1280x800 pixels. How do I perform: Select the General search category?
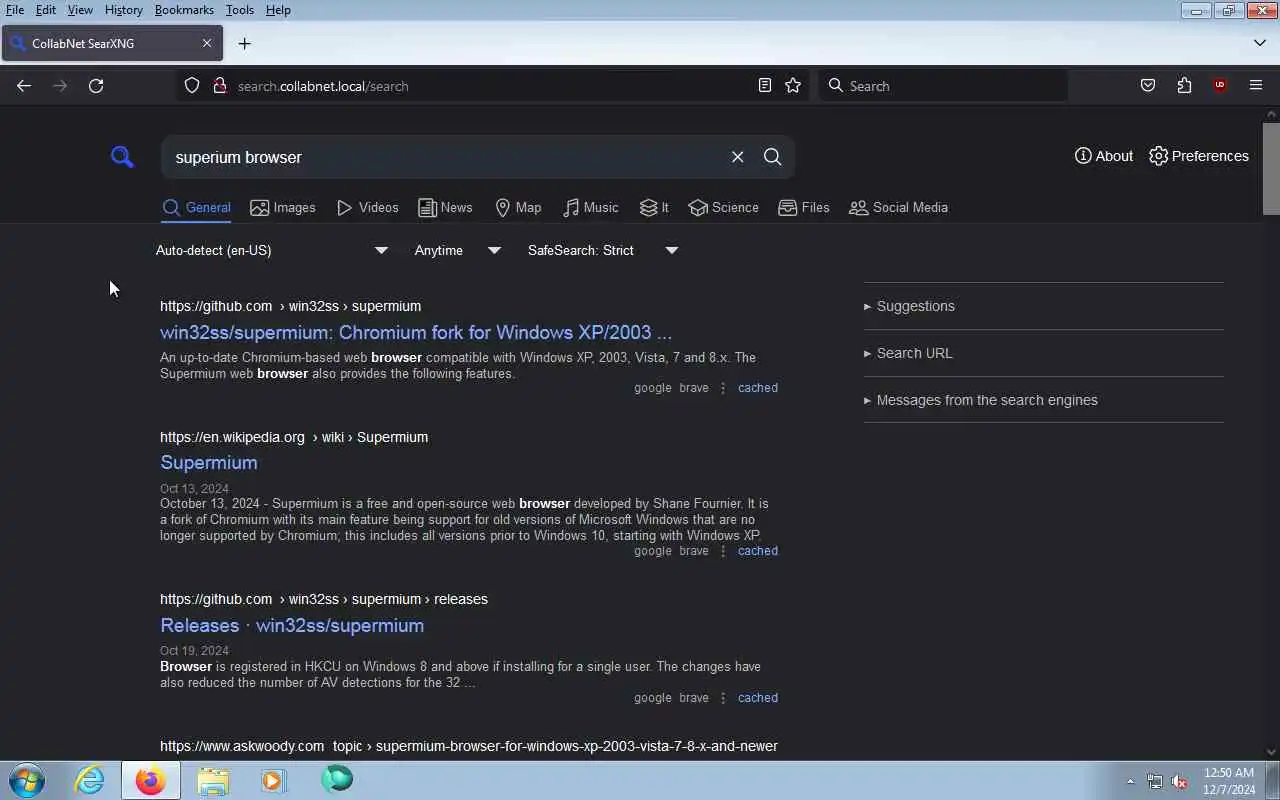point(197,207)
